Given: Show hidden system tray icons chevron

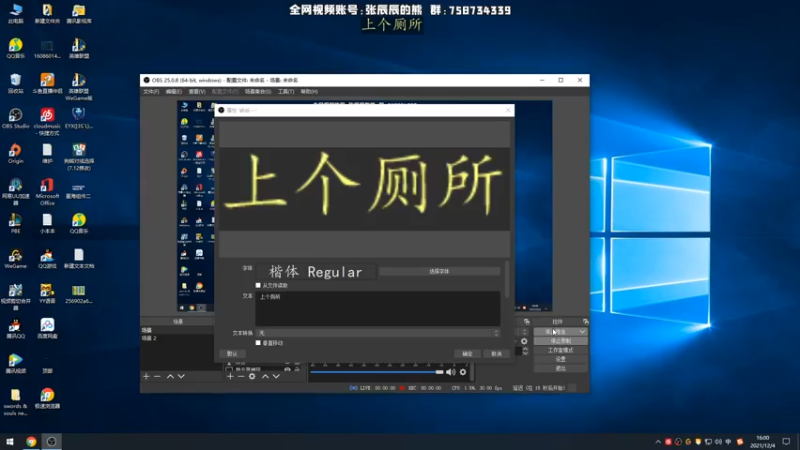Looking at the screenshot, I should pyautogui.click(x=658, y=442).
